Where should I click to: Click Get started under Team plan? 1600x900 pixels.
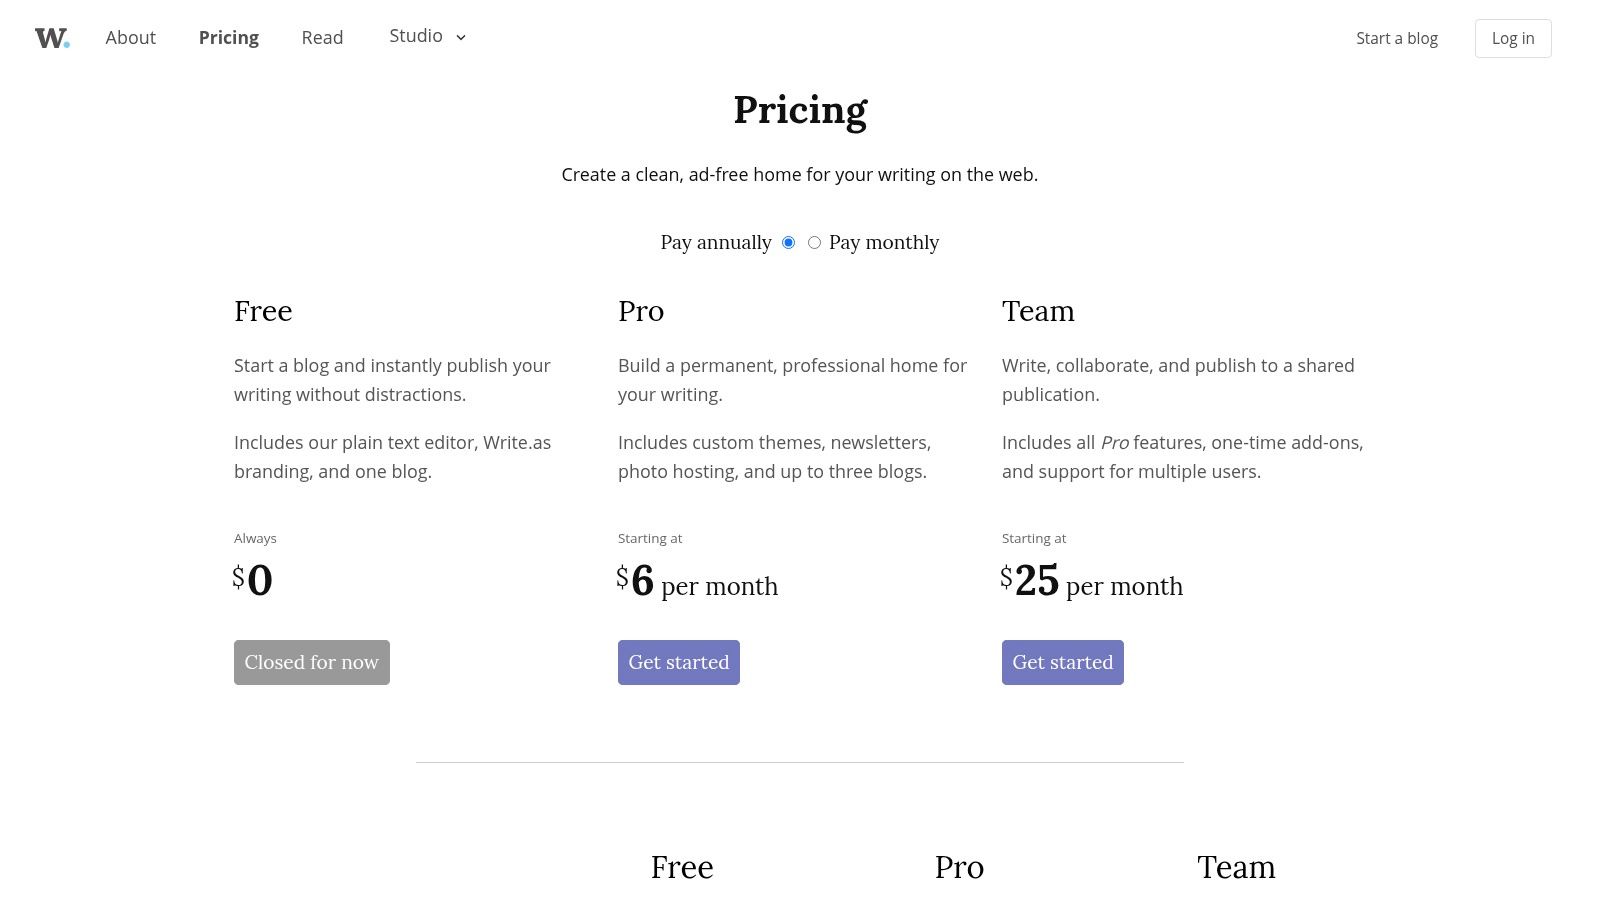coord(1062,662)
